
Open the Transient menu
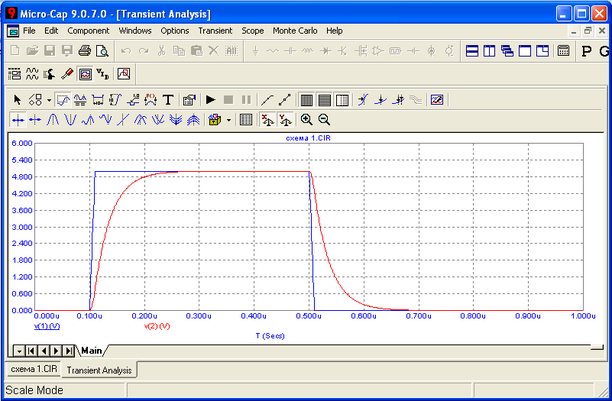[215, 31]
